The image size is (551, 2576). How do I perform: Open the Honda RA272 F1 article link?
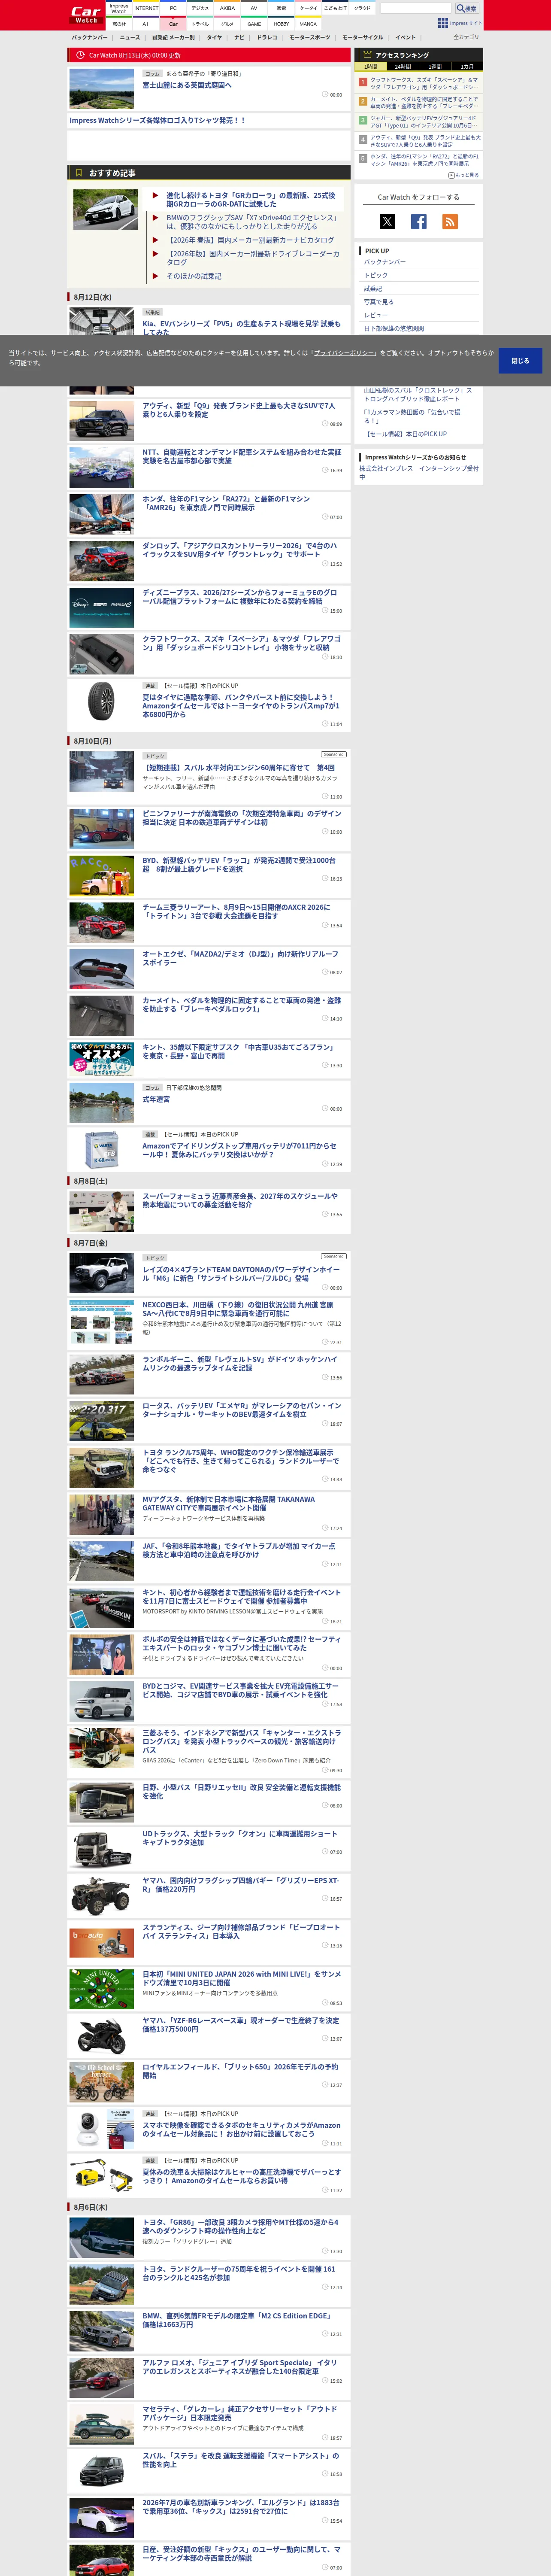coord(226,503)
